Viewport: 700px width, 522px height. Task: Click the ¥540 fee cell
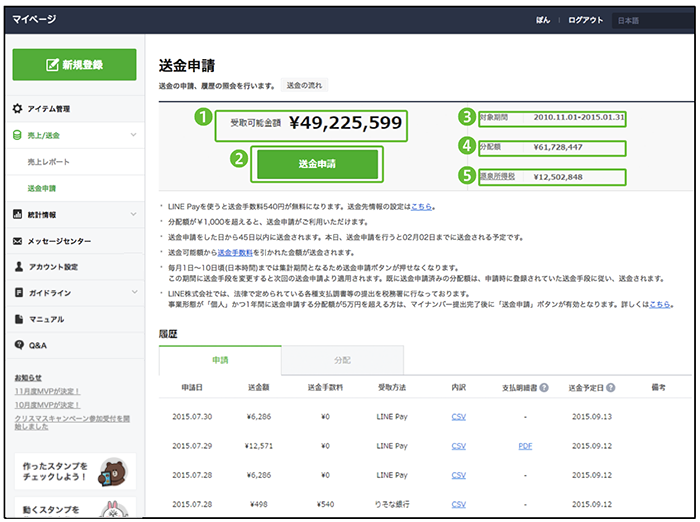point(325,505)
